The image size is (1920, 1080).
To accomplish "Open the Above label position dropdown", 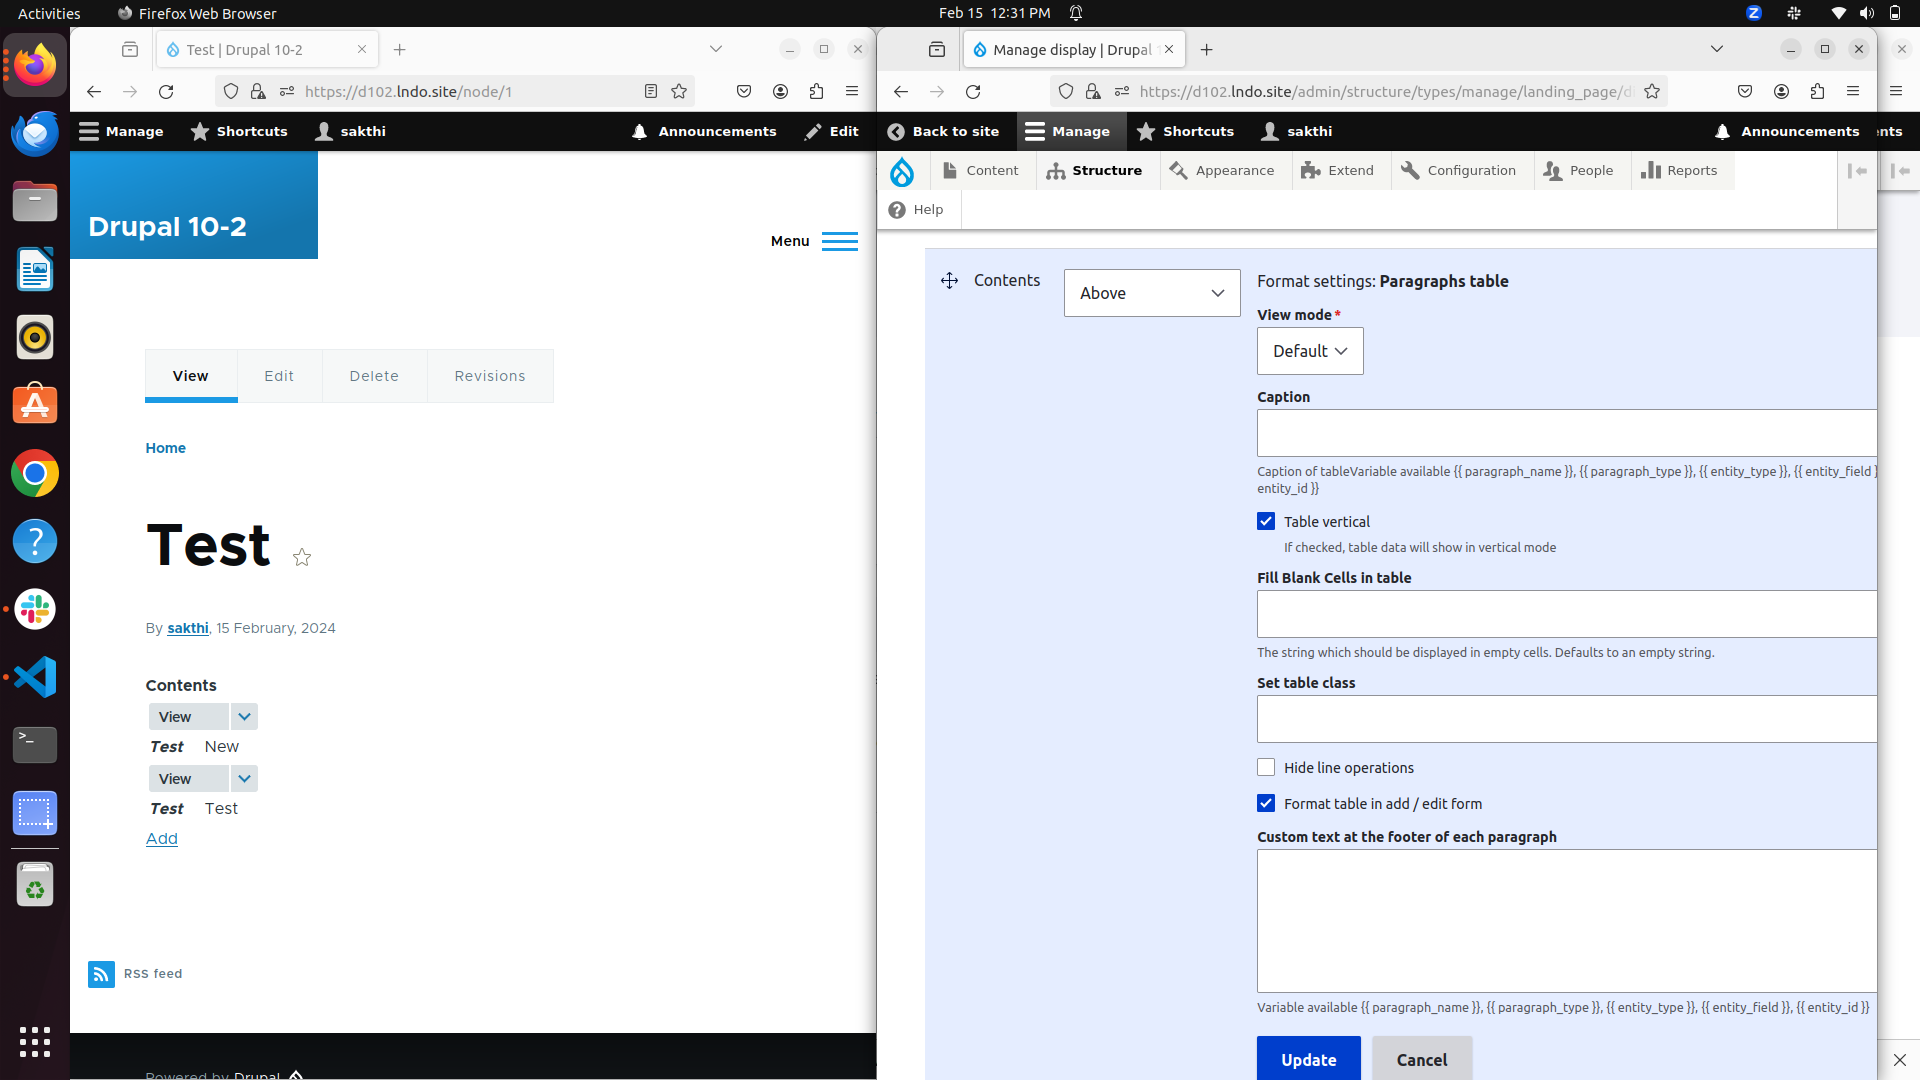I will pyautogui.click(x=1151, y=293).
